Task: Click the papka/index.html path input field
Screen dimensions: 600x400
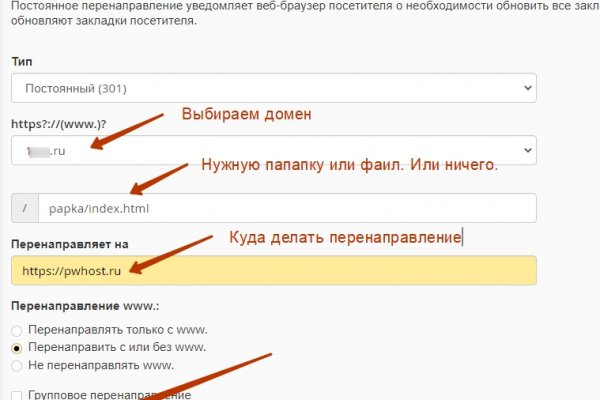Action: coord(286,208)
